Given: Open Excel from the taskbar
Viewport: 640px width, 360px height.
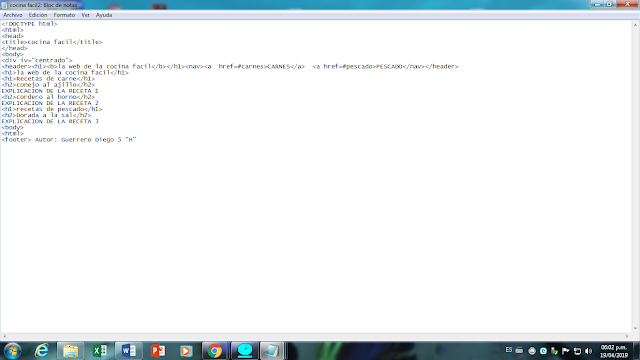Looking at the screenshot, I should click(x=100, y=351).
